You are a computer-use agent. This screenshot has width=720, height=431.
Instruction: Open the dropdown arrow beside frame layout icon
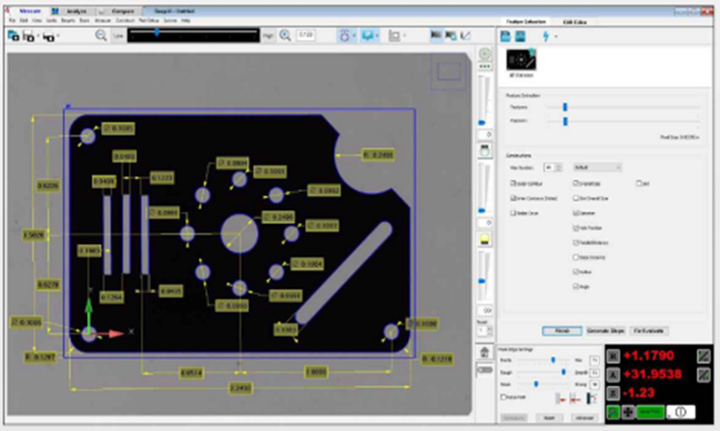click(405, 36)
